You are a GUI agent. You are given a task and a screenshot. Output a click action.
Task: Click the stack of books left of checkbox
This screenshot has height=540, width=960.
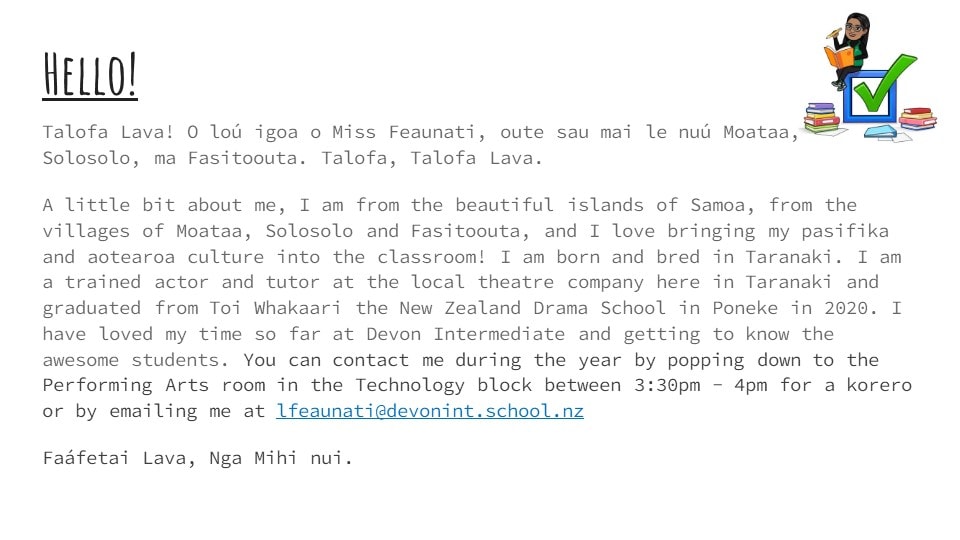(821, 118)
